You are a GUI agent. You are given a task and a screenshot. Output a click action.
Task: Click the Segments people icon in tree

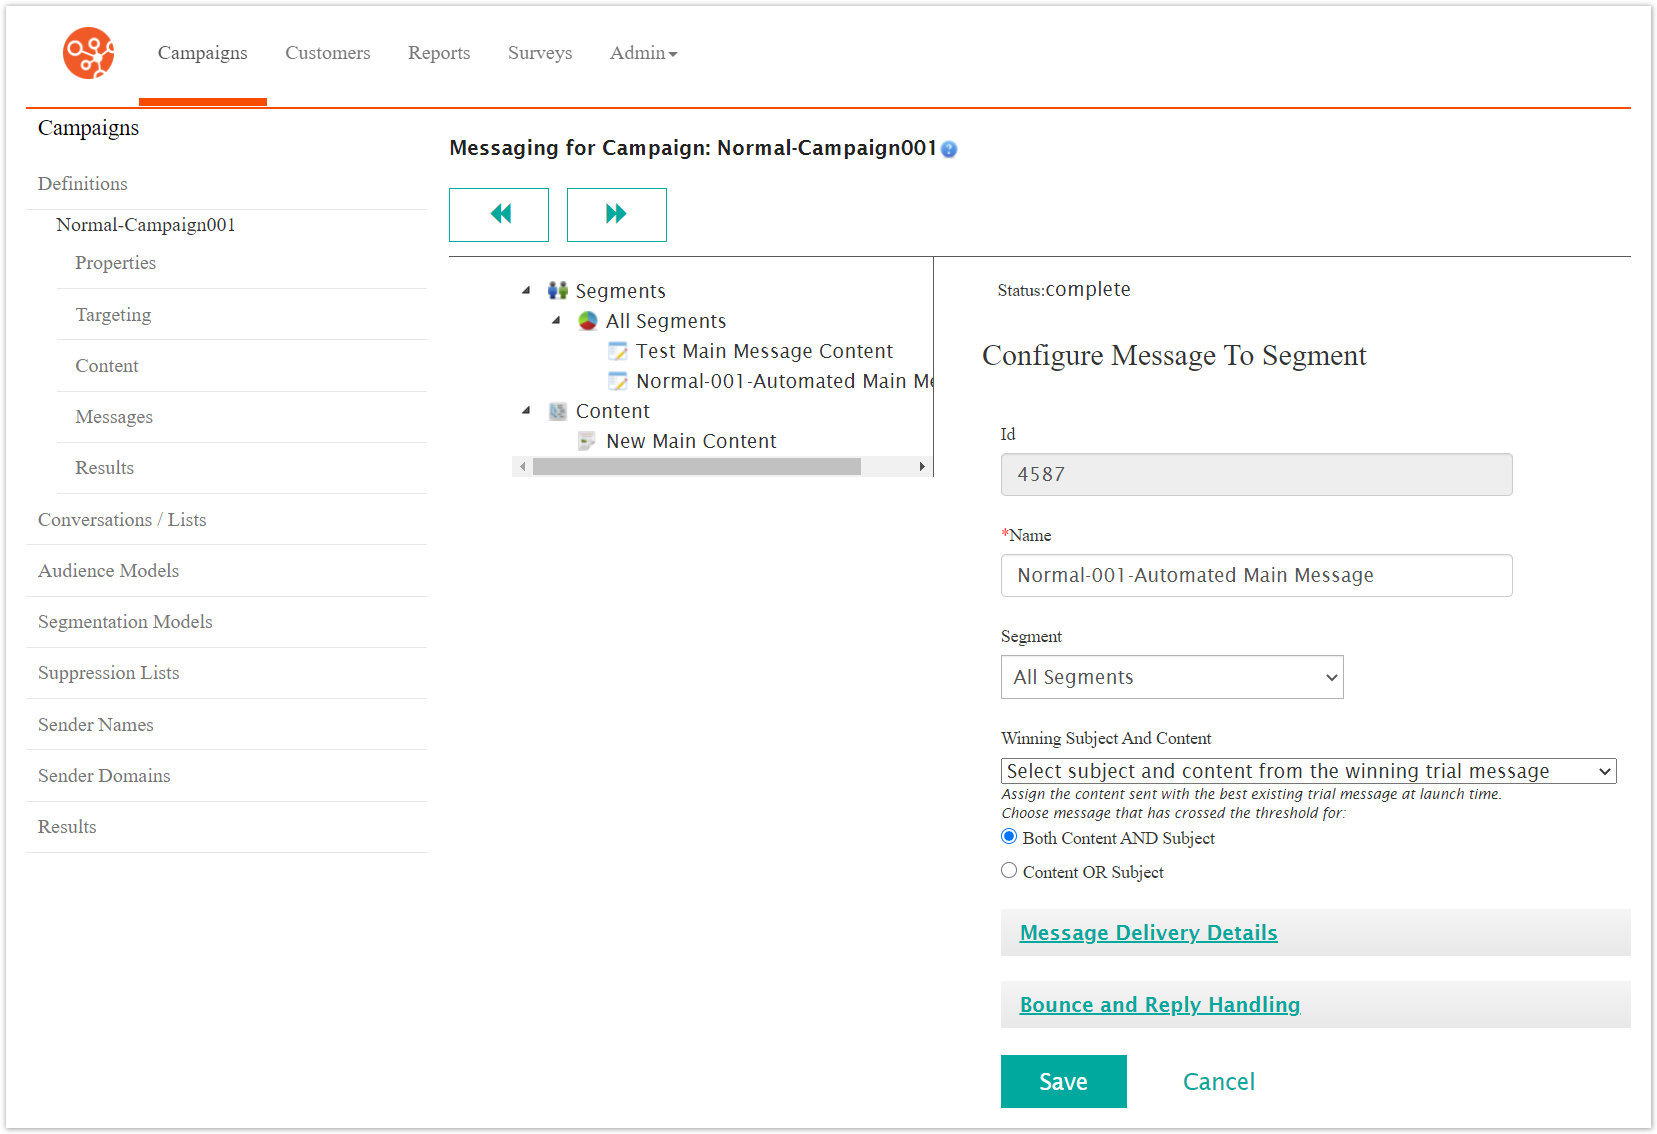558,291
